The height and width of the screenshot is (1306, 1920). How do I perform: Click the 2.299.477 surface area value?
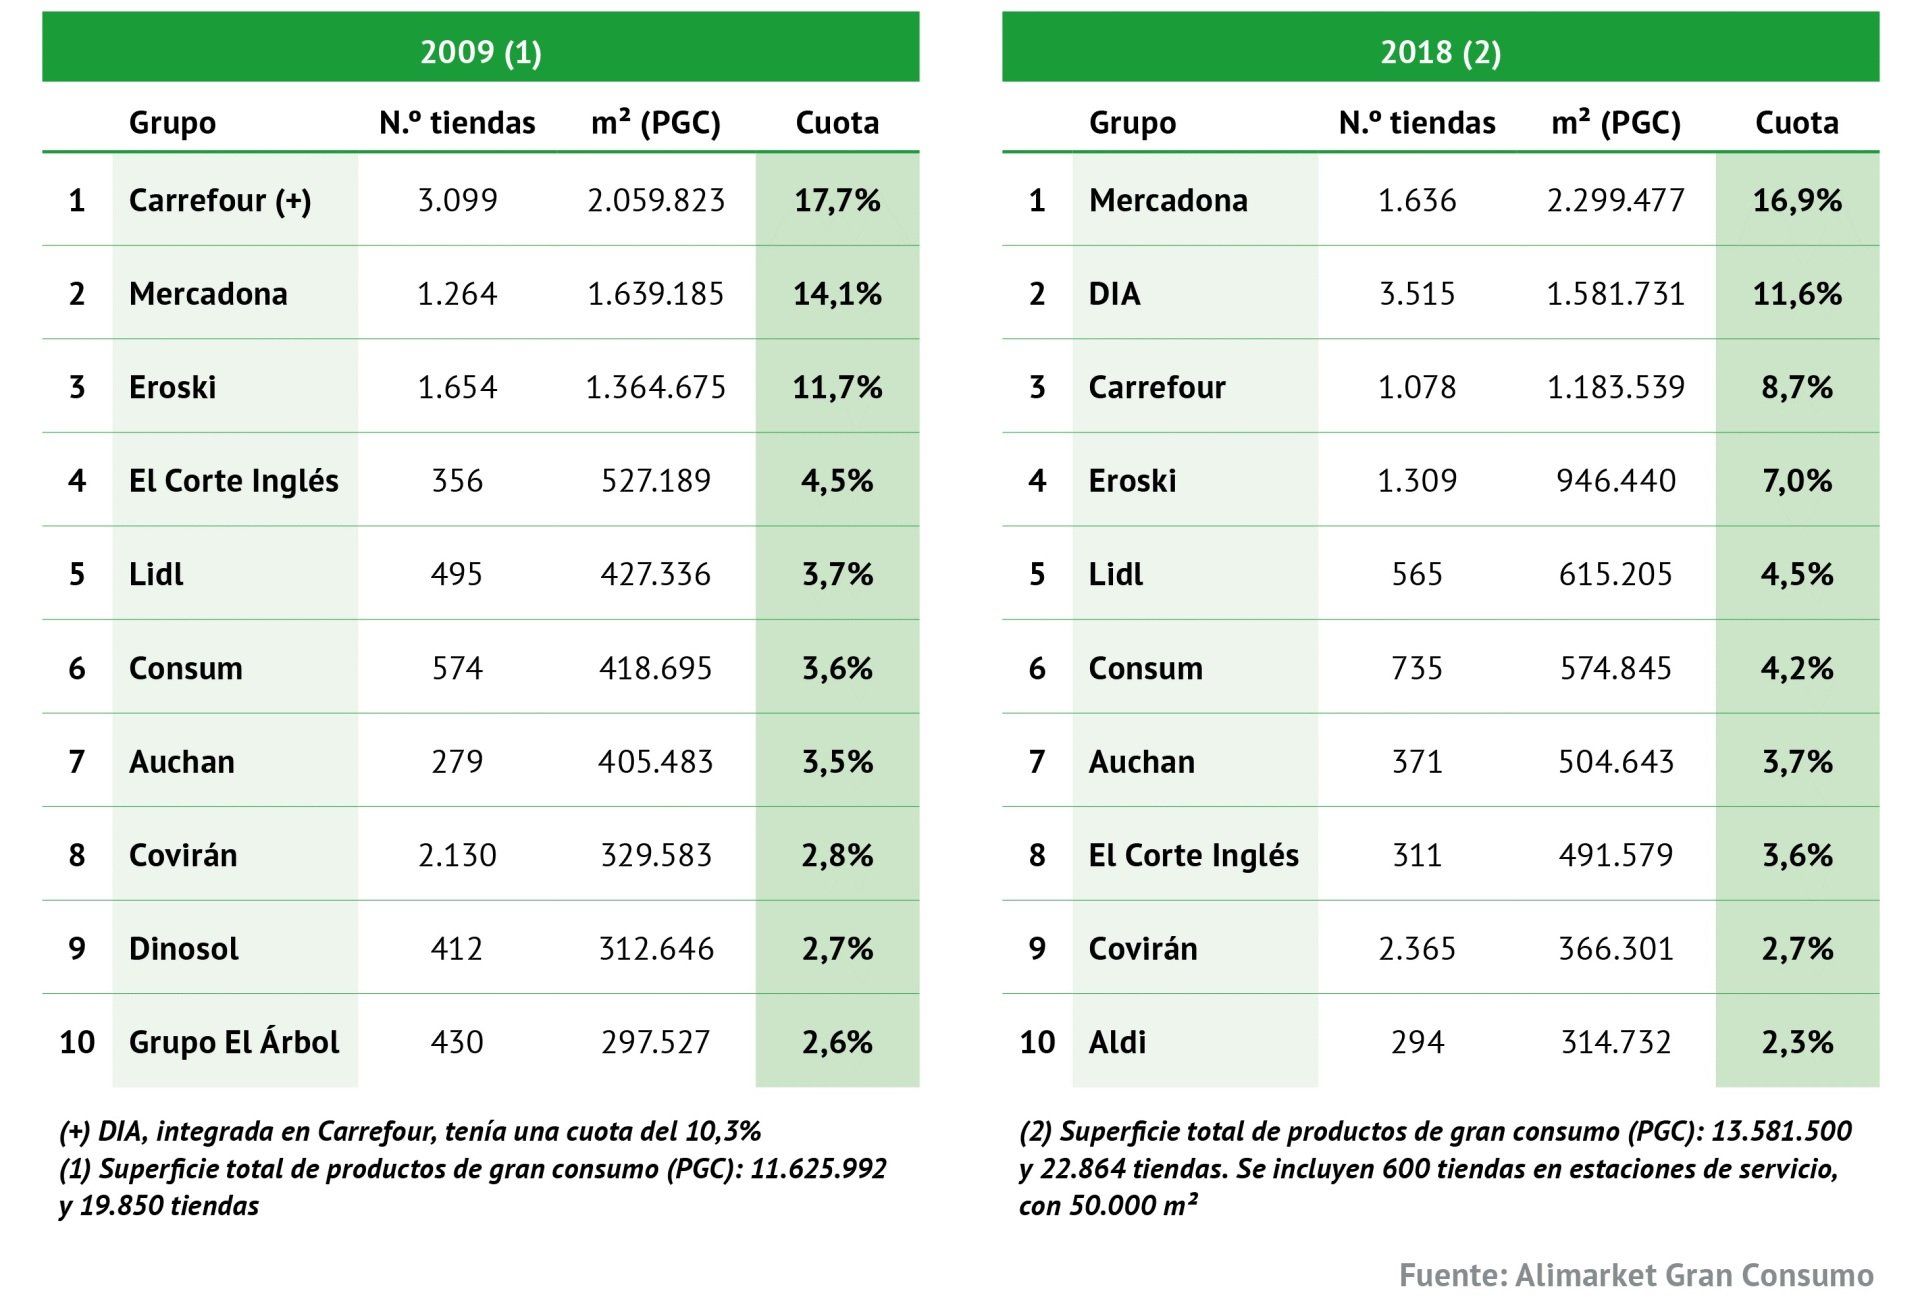point(1616,200)
